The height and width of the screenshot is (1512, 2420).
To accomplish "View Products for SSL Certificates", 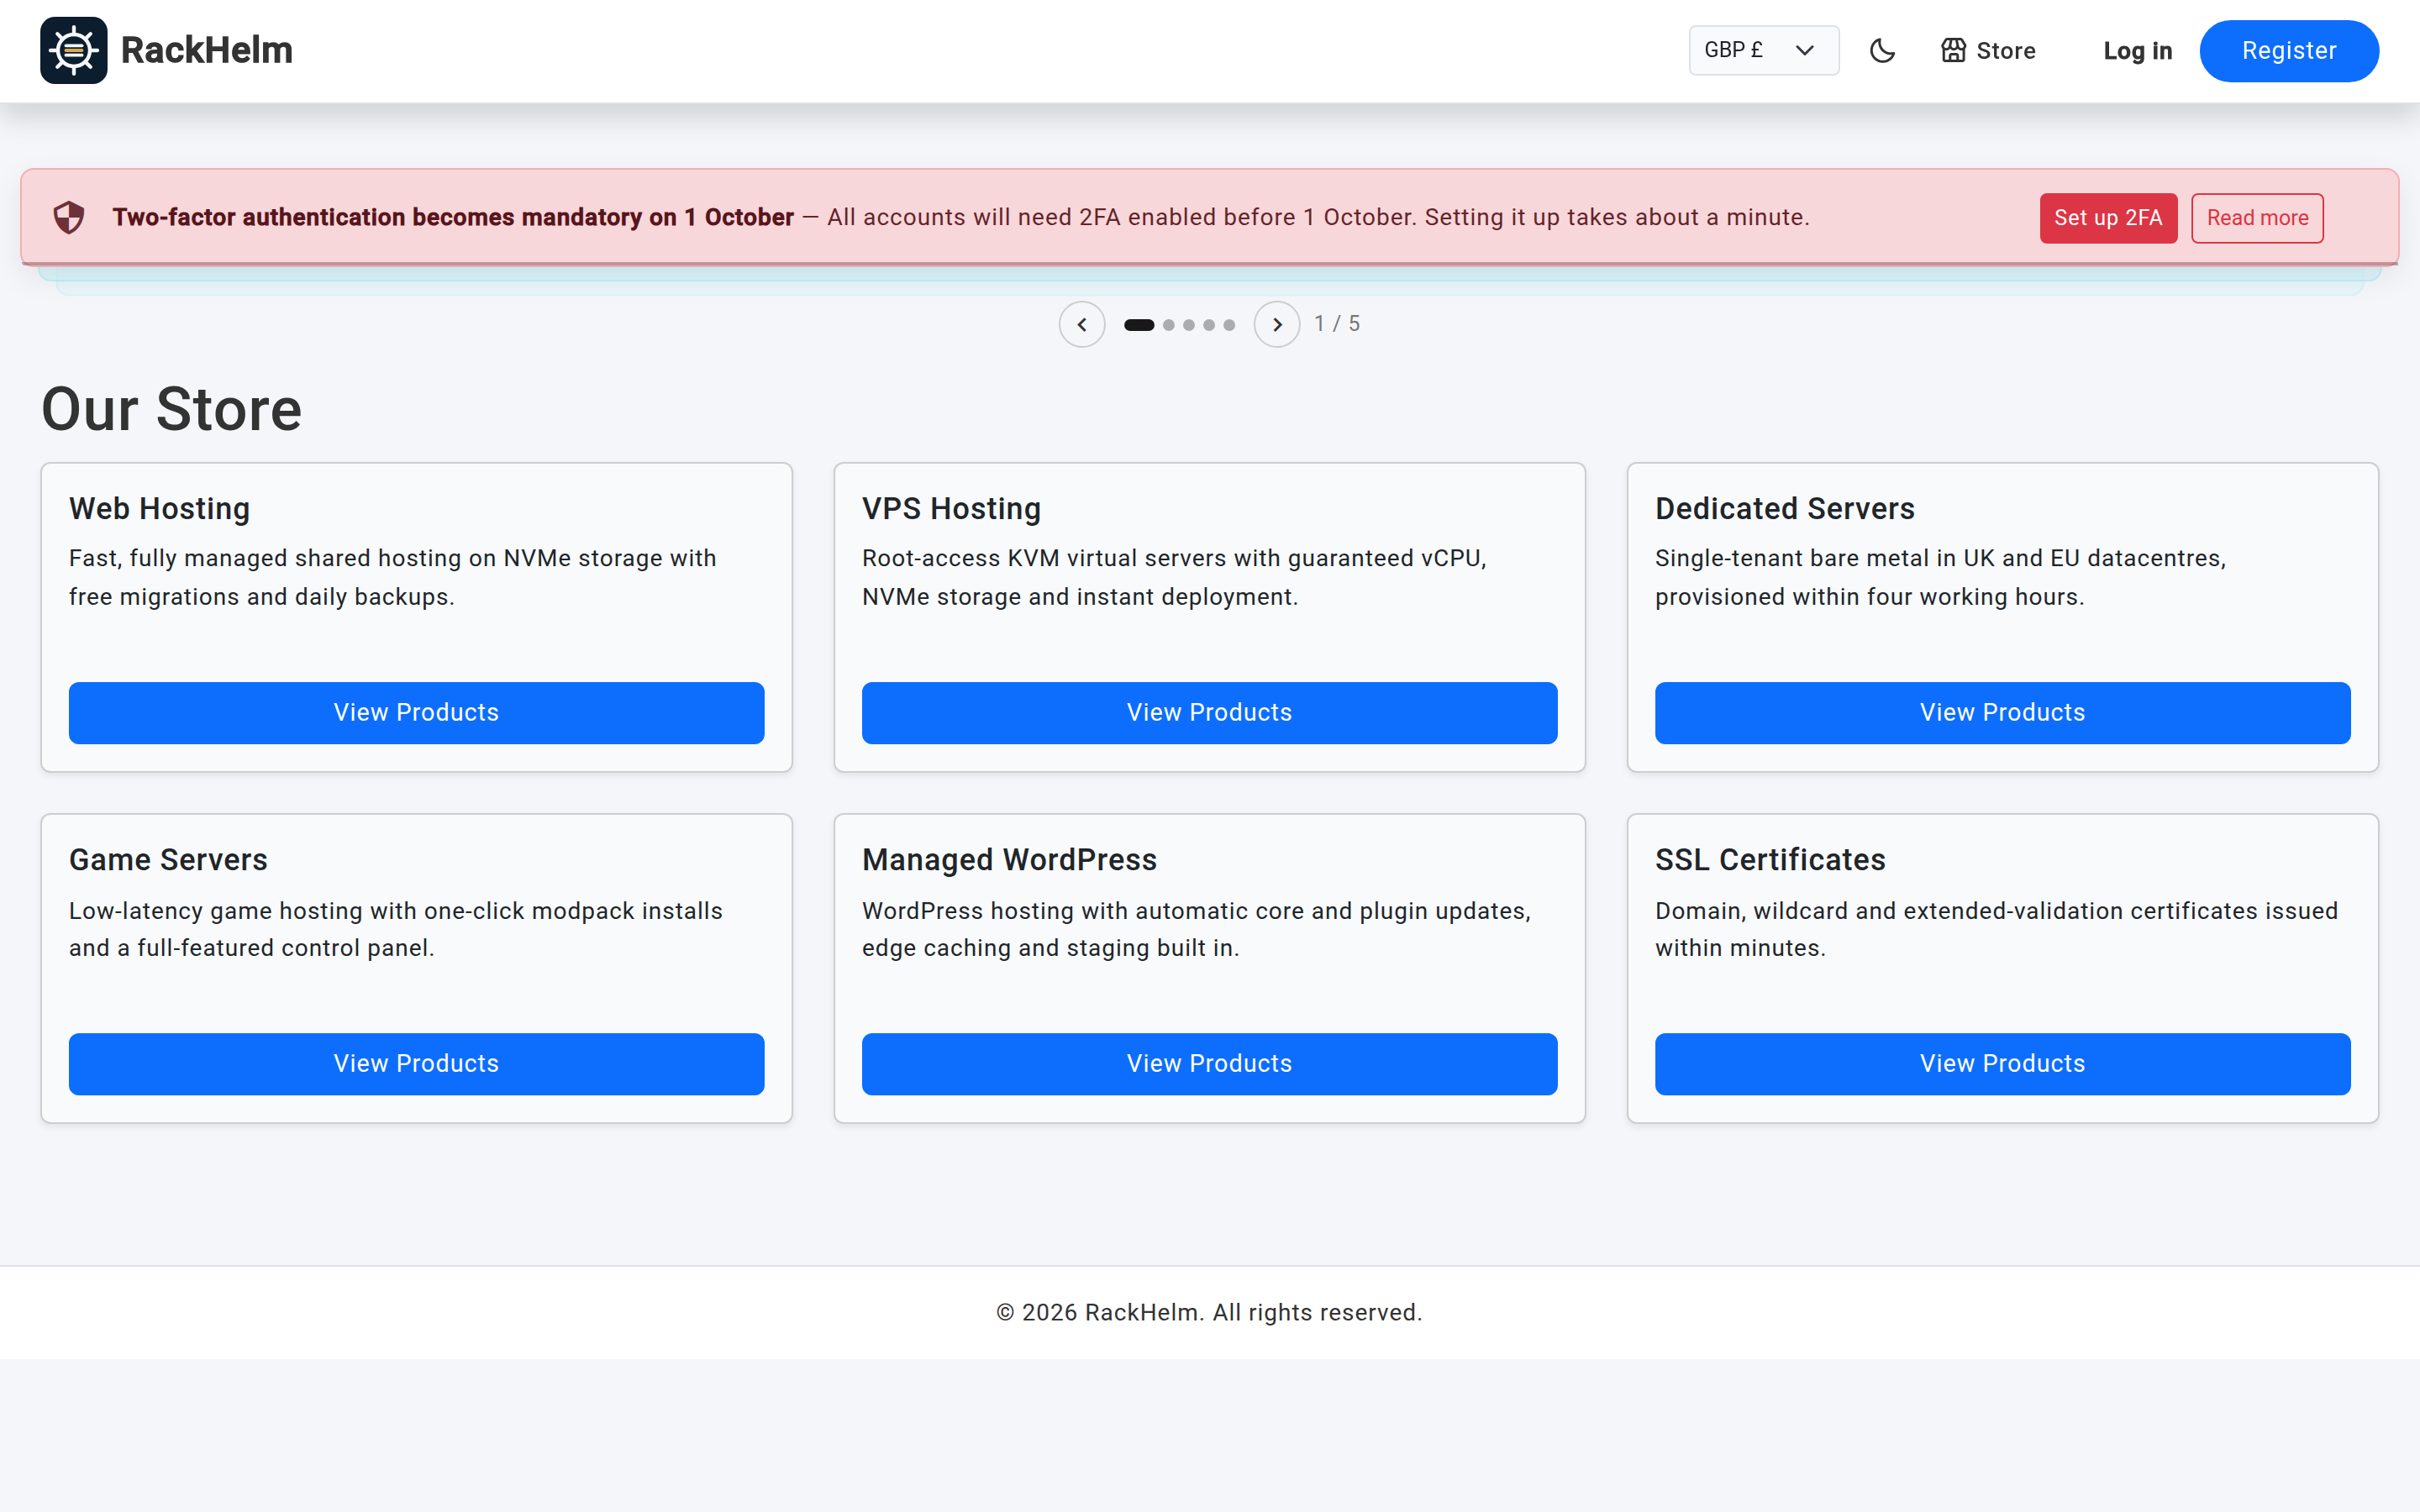I will pos(2002,1064).
